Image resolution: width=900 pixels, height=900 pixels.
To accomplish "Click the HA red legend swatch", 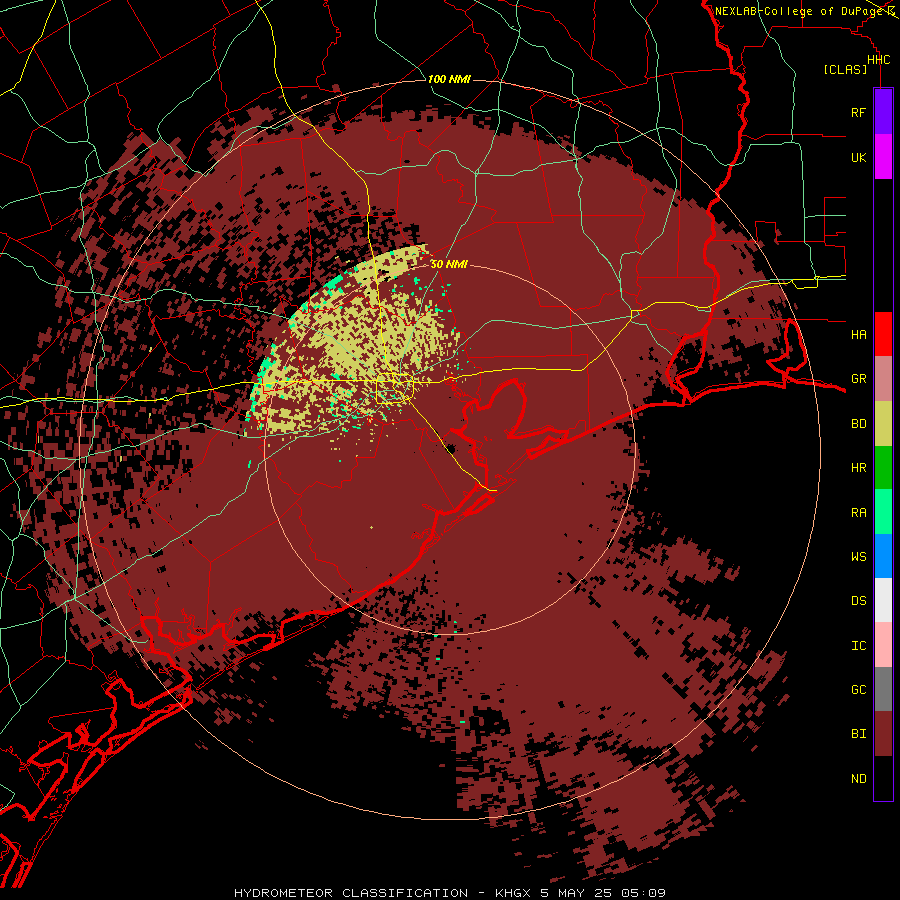I will 883,334.
